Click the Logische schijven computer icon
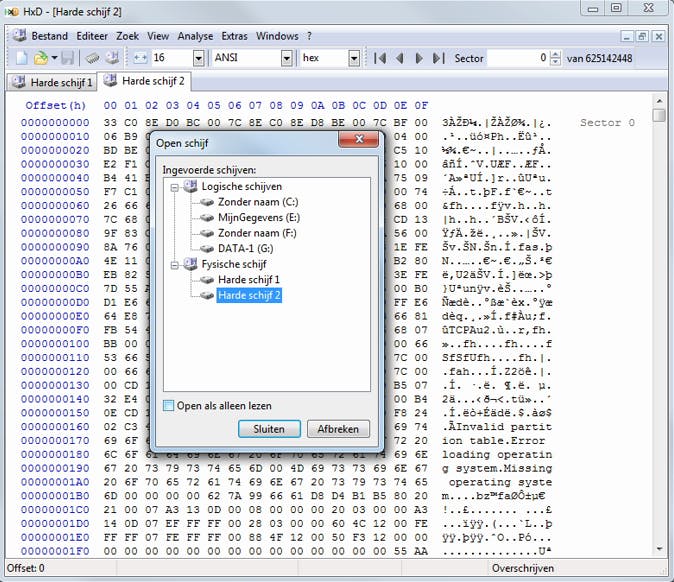674x582 pixels. tap(190, 187)
